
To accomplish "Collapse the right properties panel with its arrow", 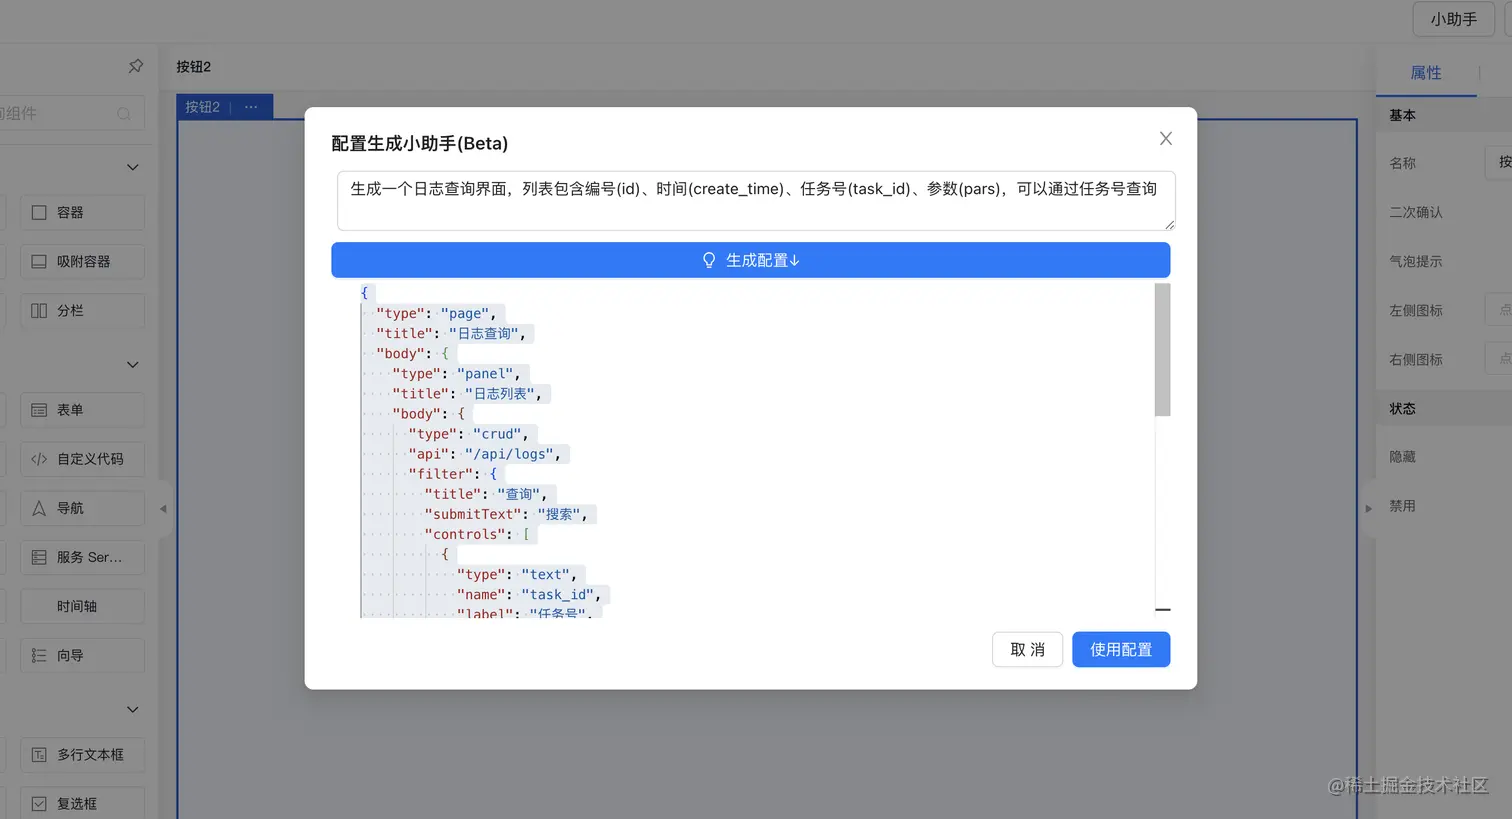I will pyautogui.click(x=1369, y=509).
